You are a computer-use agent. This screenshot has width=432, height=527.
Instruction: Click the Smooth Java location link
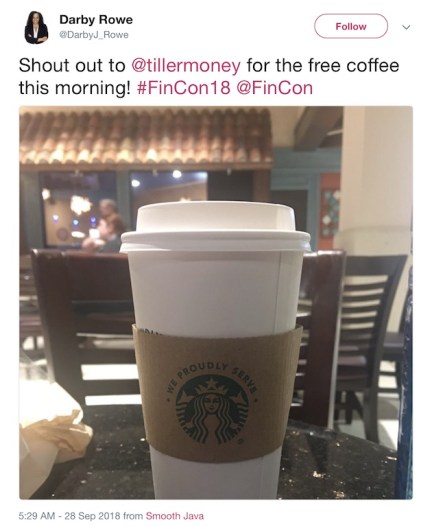[x=174, y=516]
